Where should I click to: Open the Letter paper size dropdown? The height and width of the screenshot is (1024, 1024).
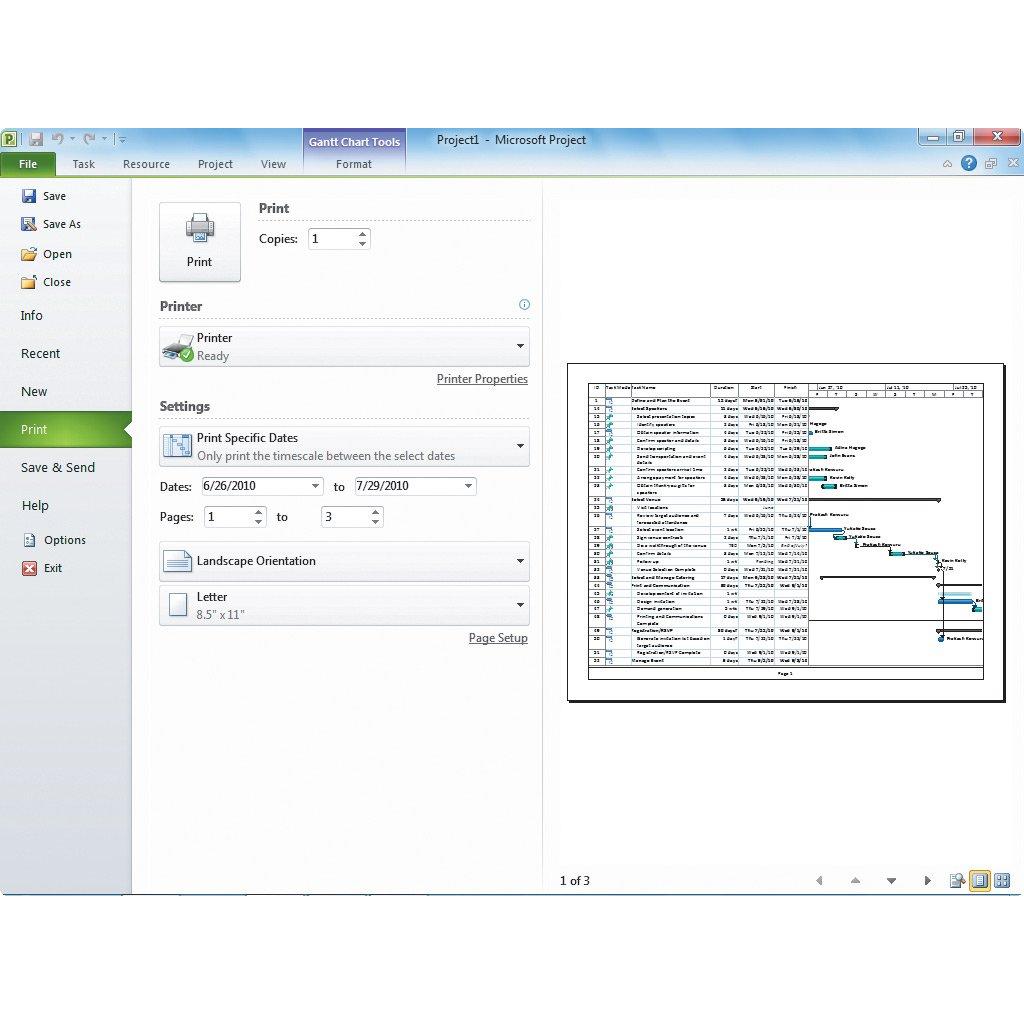click(x=344, y=605)
